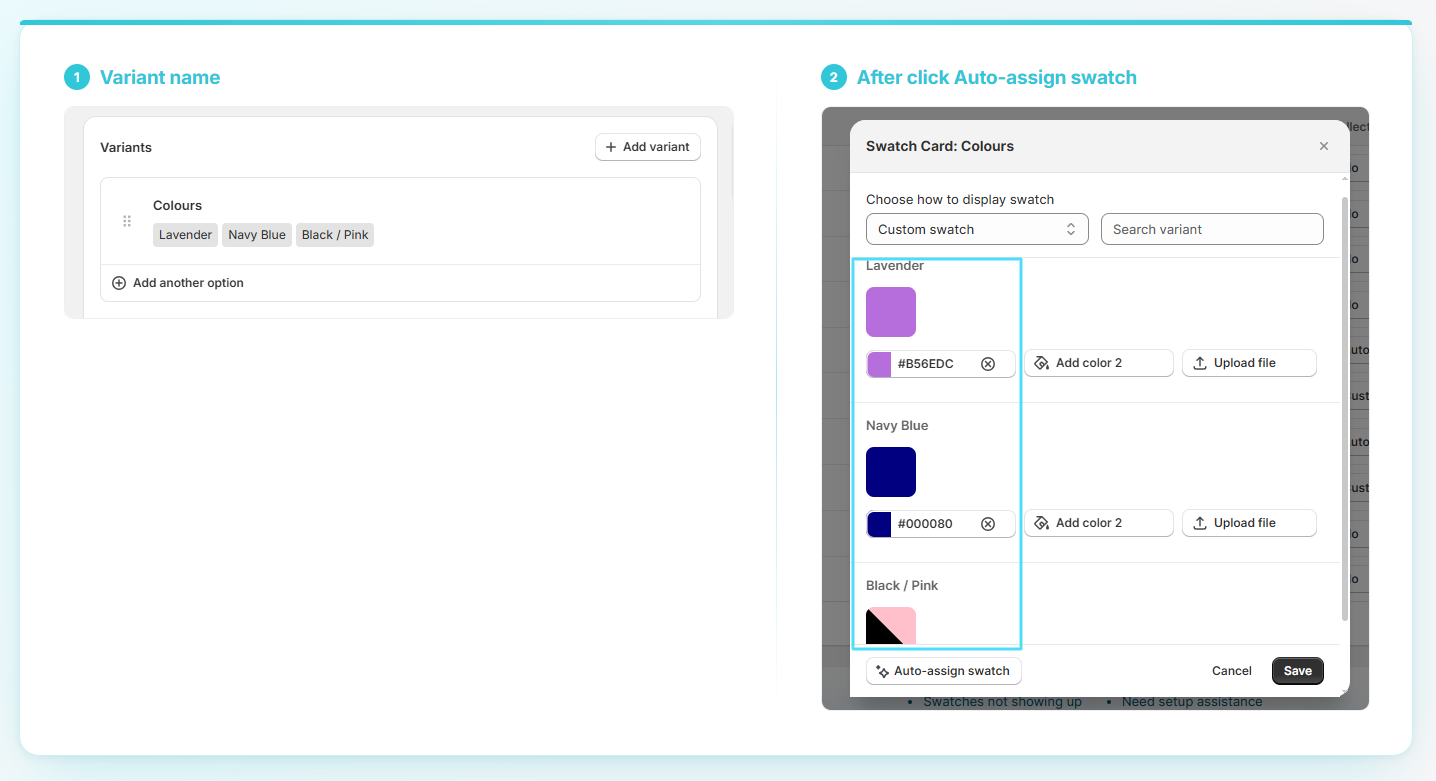Select the large Lavender purple swatch
The width and height of the screenshot is (1436, 781).
coord(891,312)
